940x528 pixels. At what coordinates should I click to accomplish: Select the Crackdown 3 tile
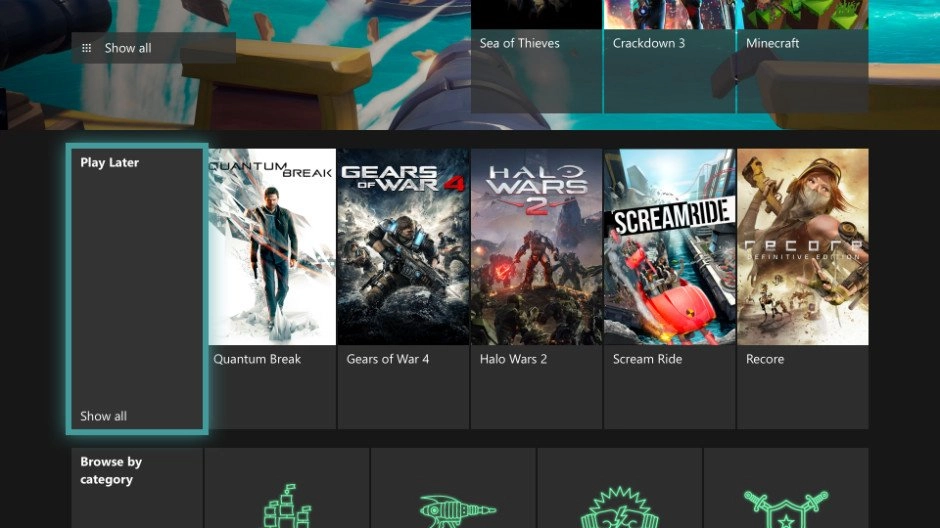(670, 56)
